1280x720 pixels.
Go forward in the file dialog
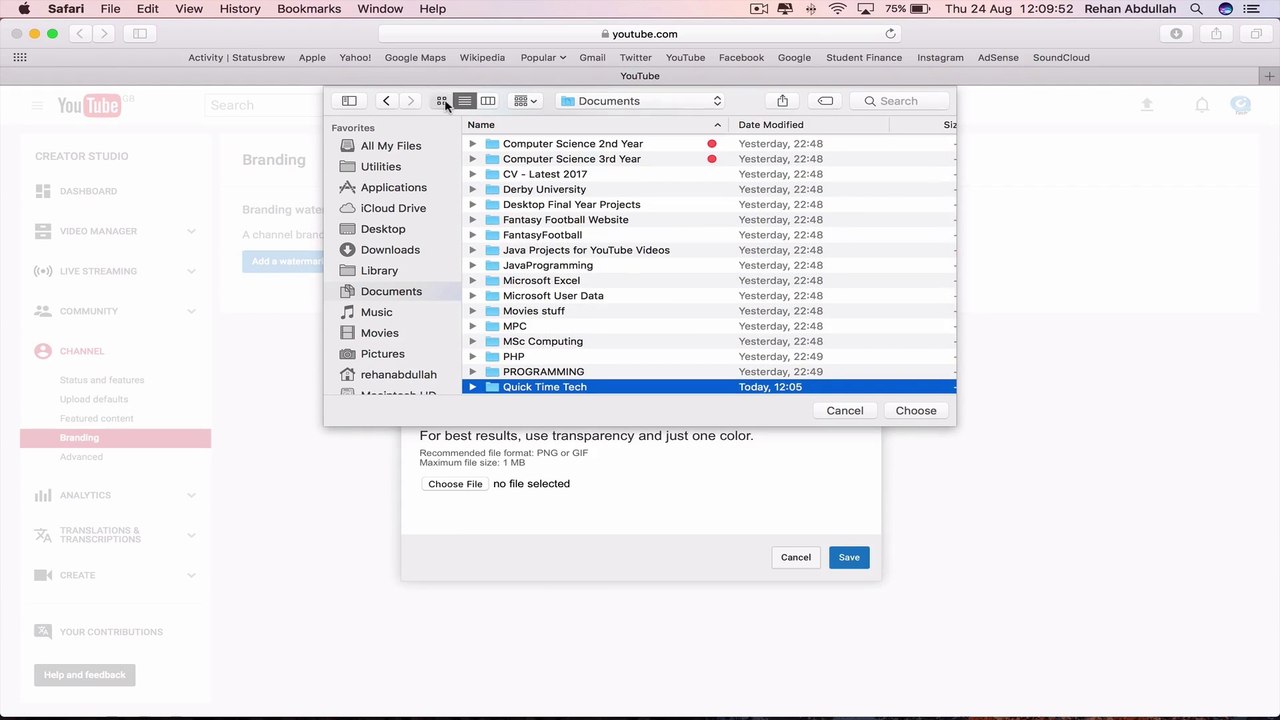(410, 101)
